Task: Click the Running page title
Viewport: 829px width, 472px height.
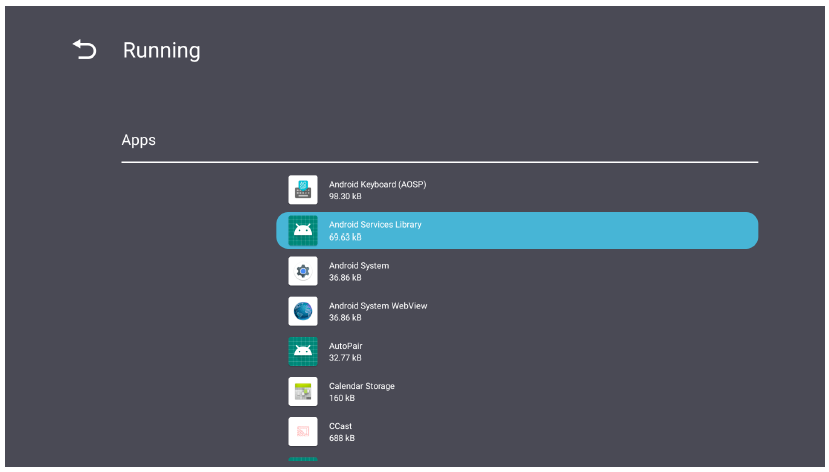Action: (162, 50)
